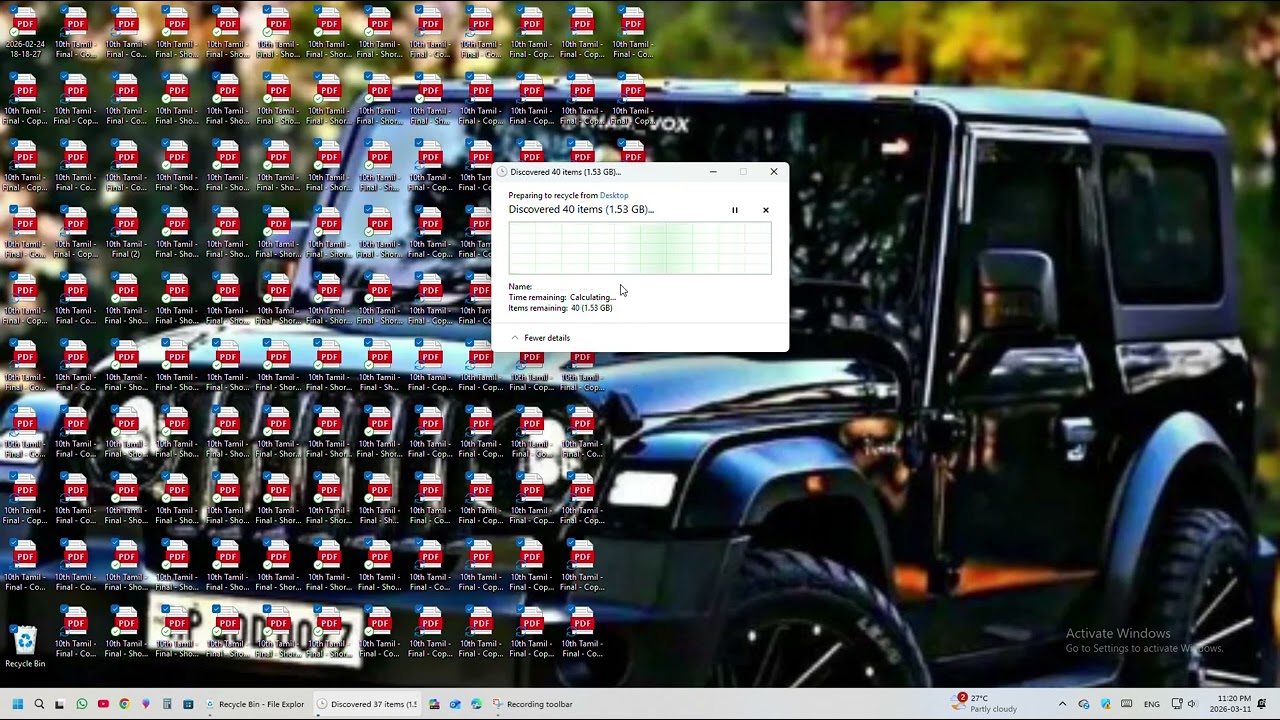Viewport: 1280px width, 720px height.
Task: Open Windows Security tray icon with warning
Action: 1105,704
